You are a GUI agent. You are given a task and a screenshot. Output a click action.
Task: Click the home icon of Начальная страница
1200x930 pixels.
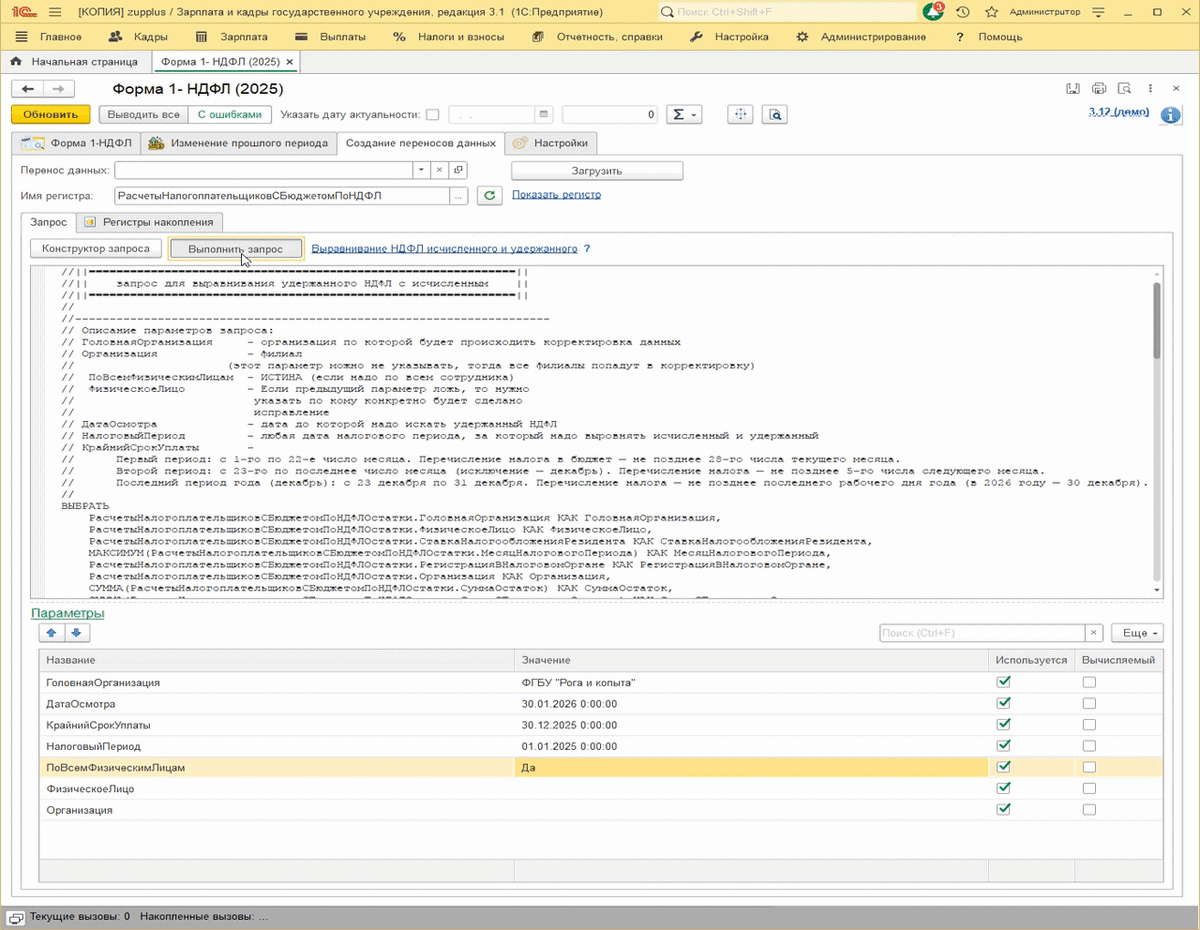[x=16, y=62]
